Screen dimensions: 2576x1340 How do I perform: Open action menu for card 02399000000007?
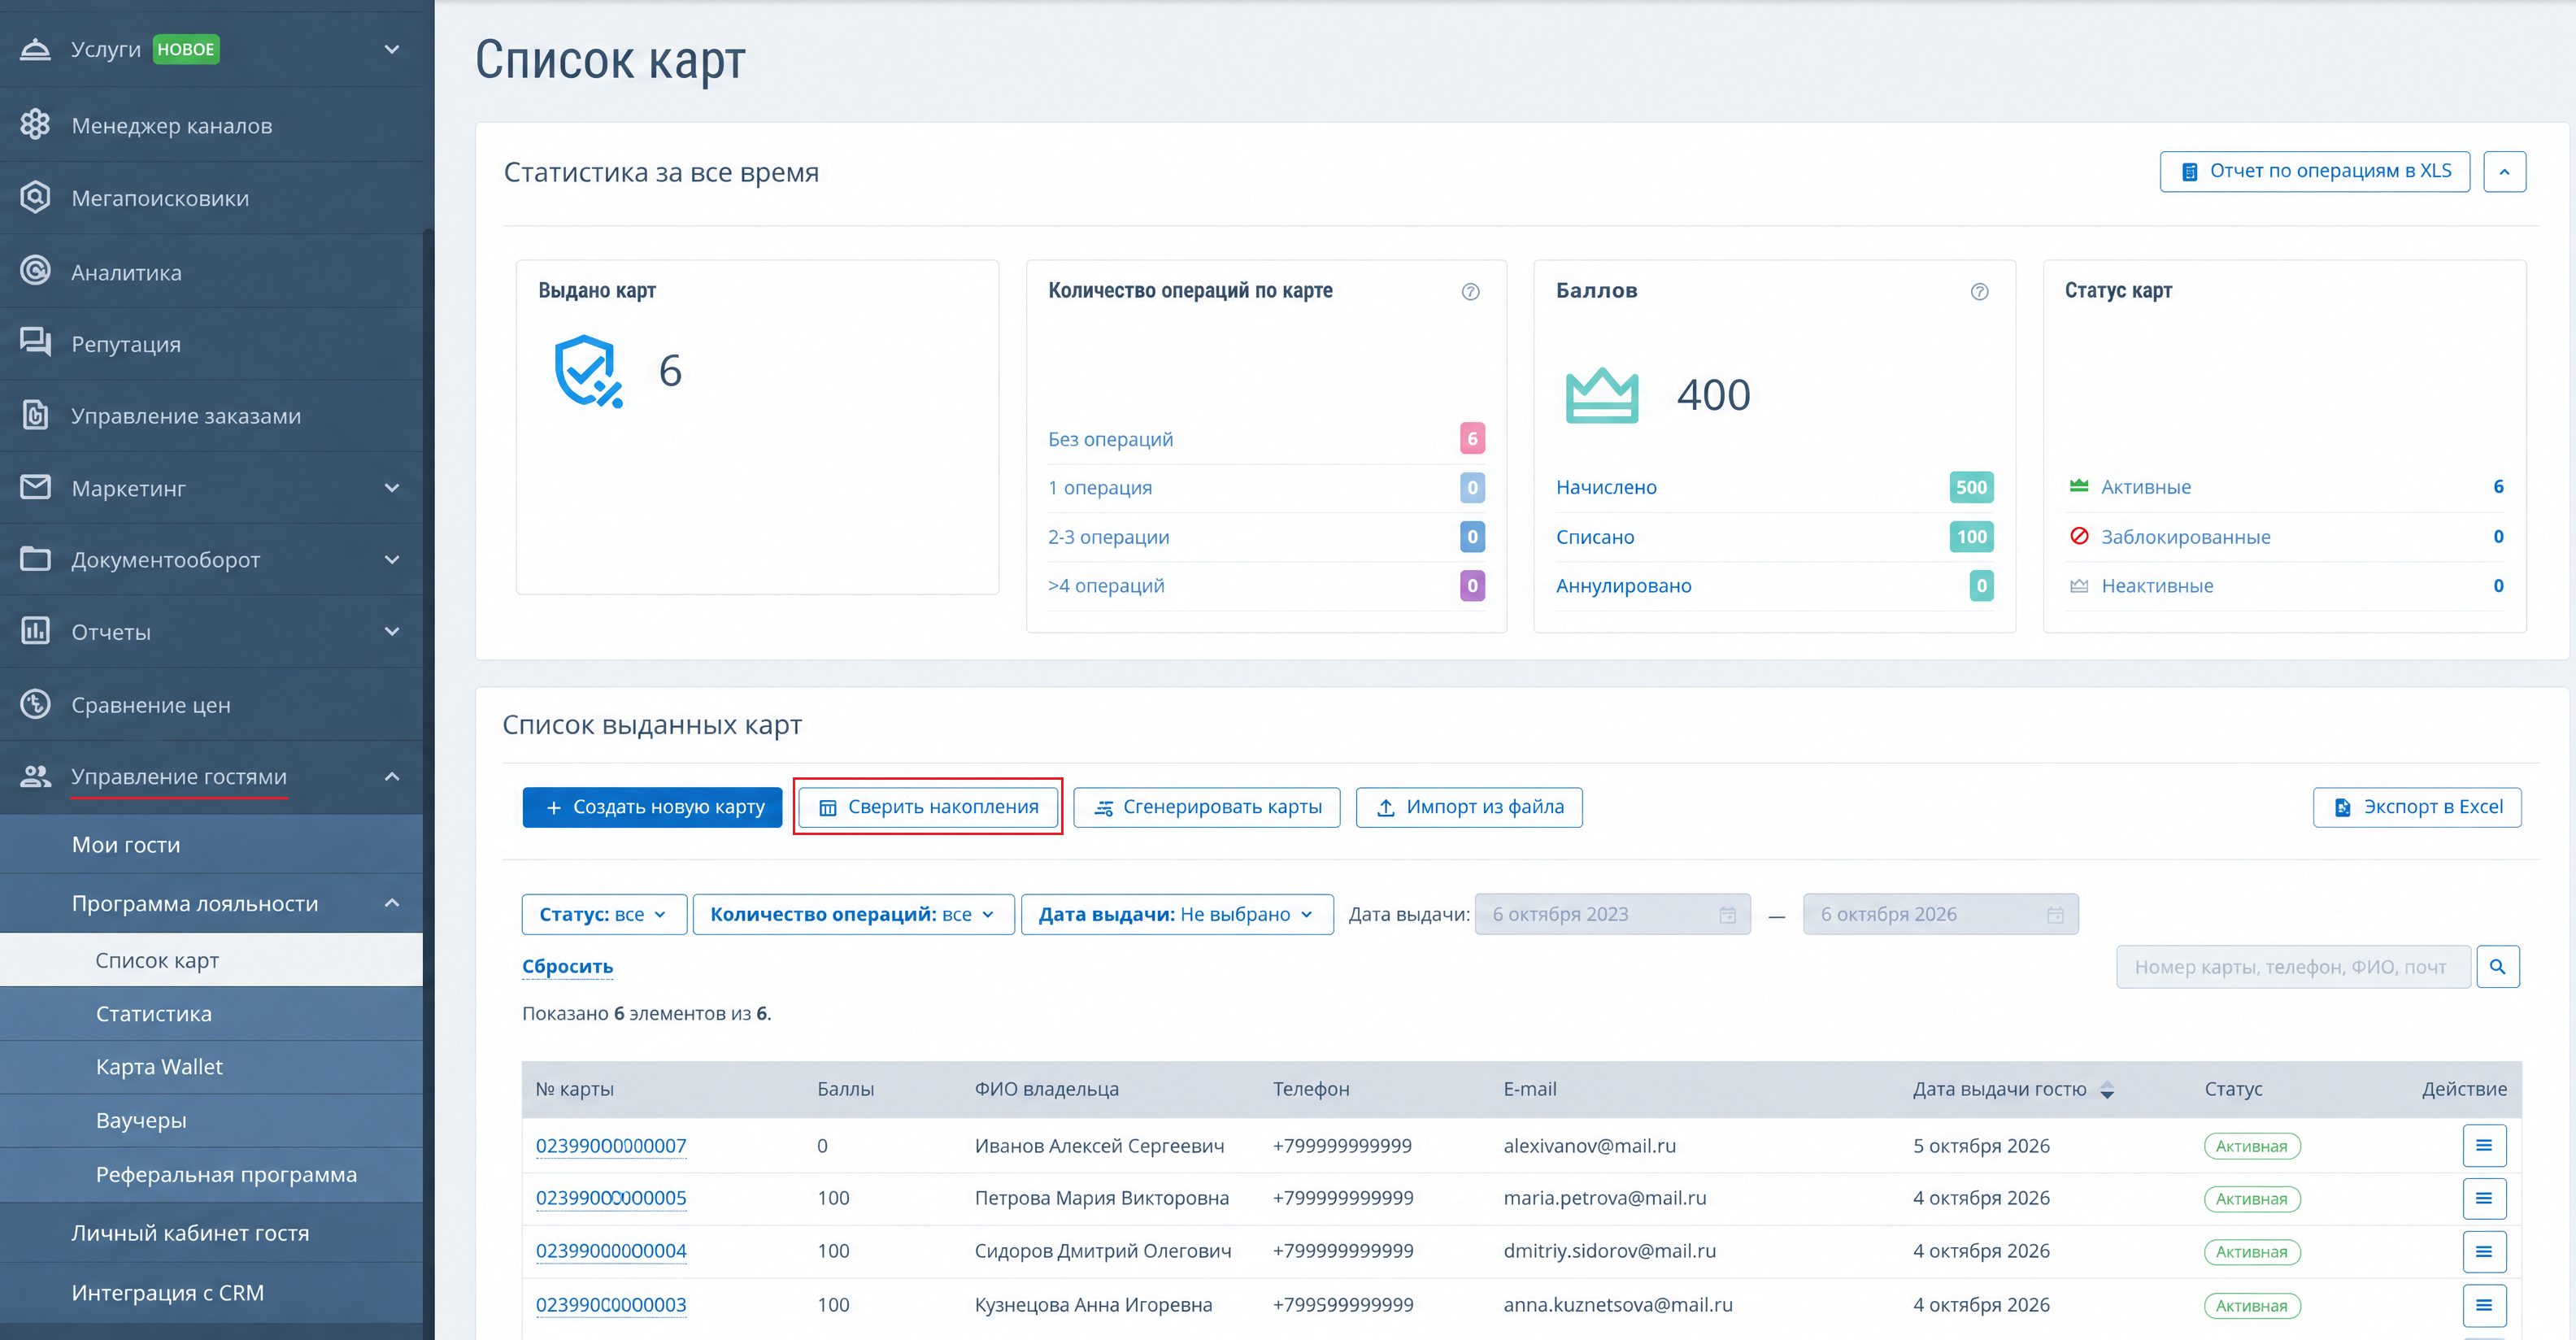click(x=2484, y=1146)
